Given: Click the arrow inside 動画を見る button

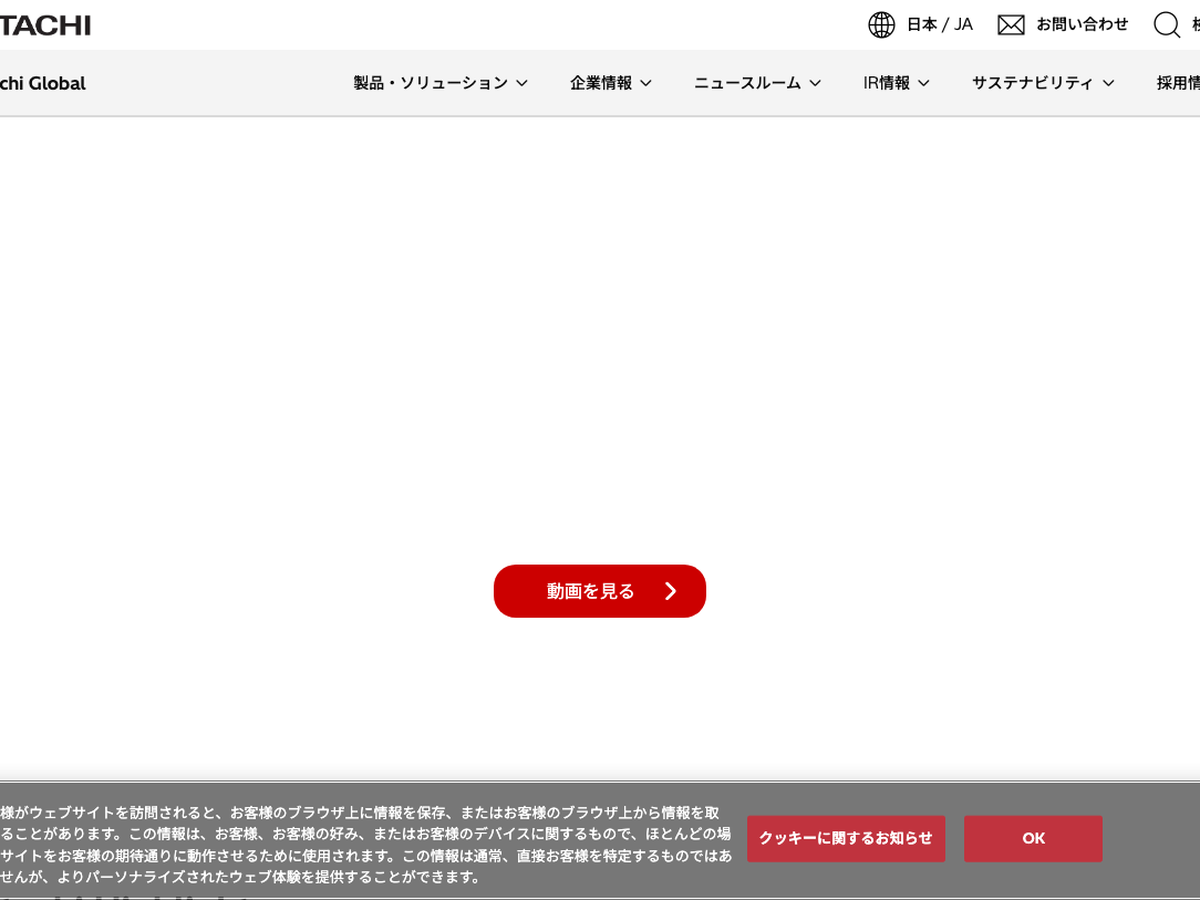Looking at the screenshot, I should click(x=671, y=591).
